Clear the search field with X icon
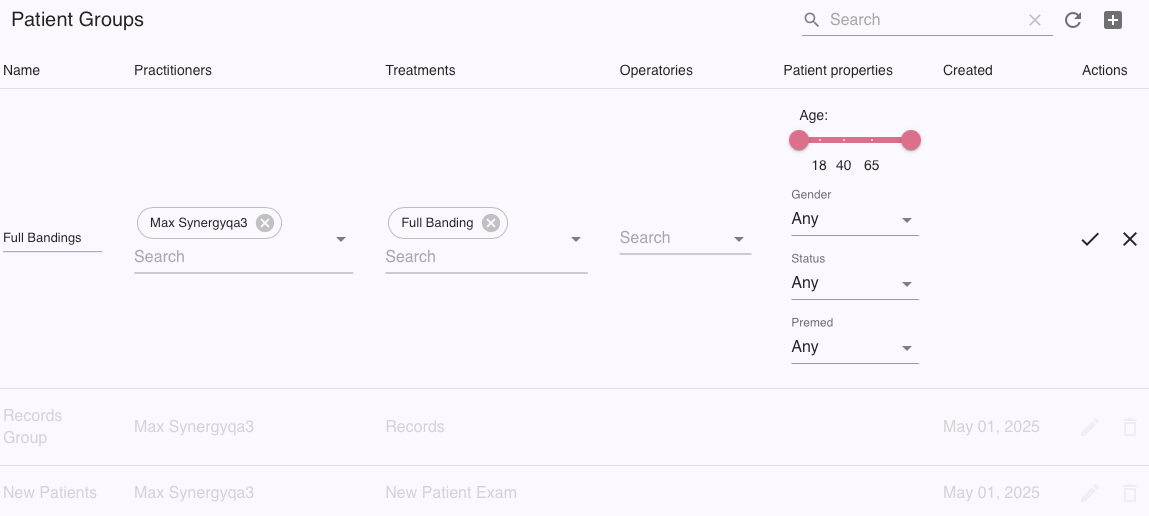Image resolution: width=1149 pixels, height=516 pixels. point(1035,20)
